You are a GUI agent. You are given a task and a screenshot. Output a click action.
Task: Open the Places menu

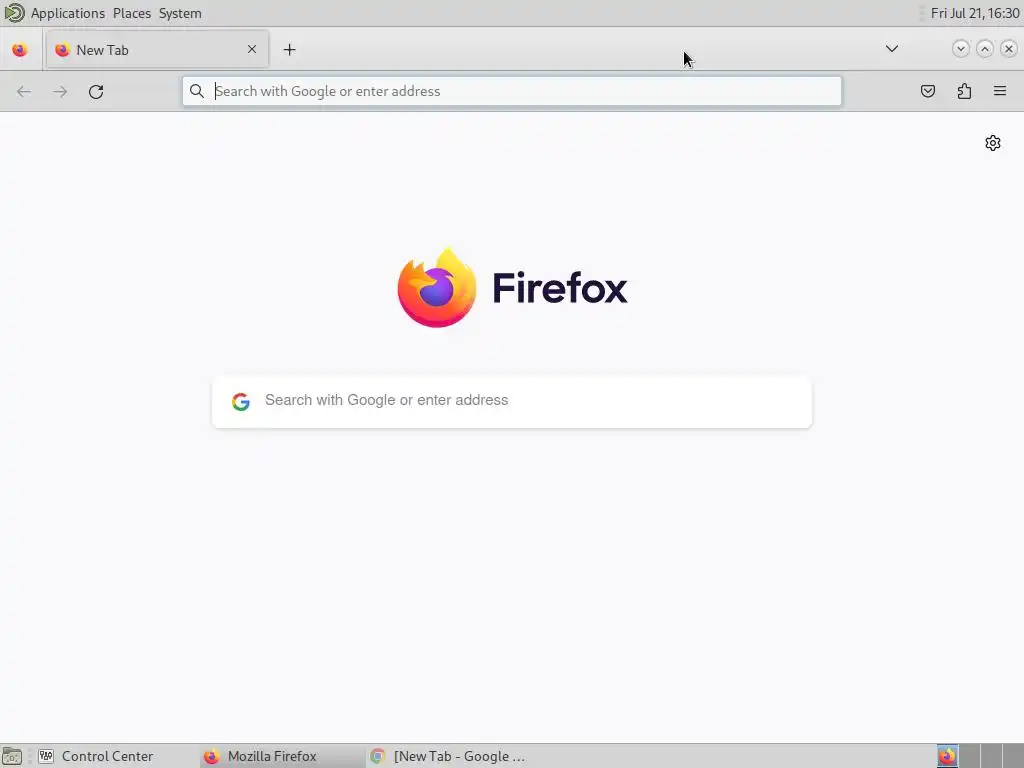[x=132, y=13]
